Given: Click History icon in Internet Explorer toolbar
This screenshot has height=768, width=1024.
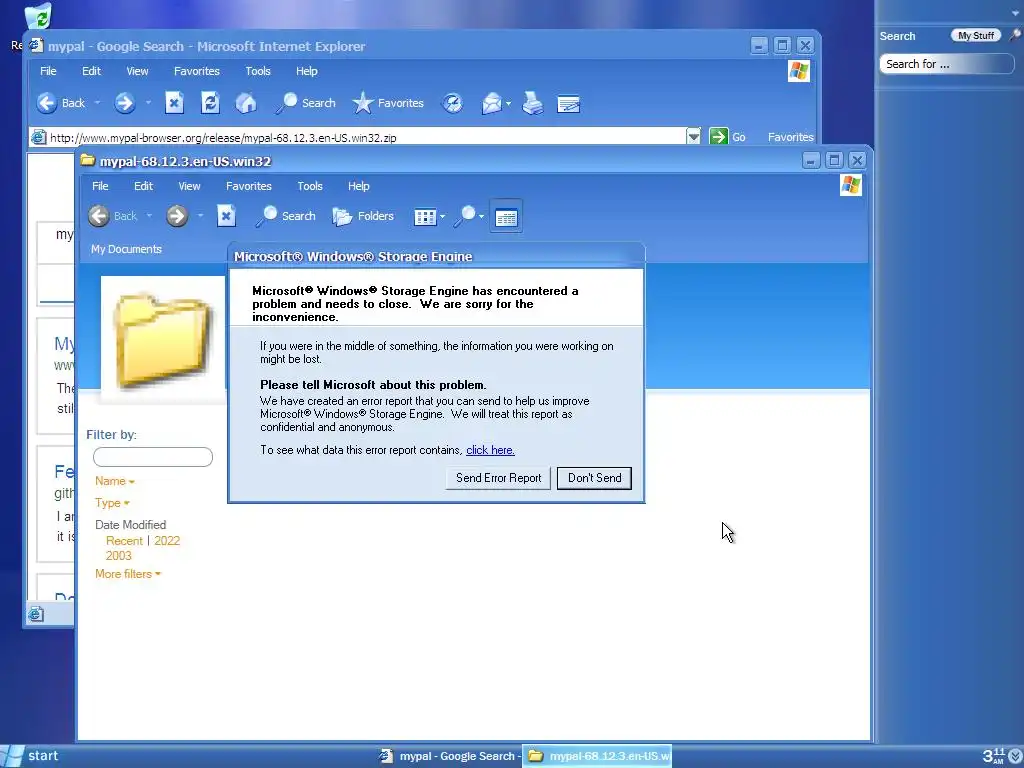Looking at the screenshot, I should pos(453,103).
